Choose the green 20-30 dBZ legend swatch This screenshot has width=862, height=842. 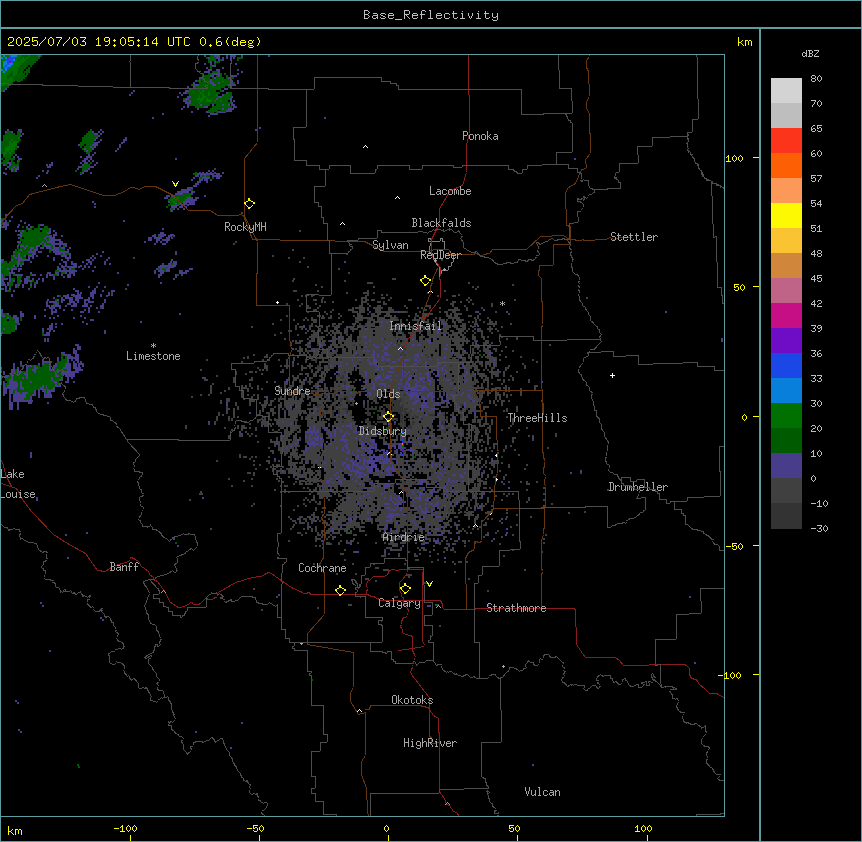click(x=786, y=416)
